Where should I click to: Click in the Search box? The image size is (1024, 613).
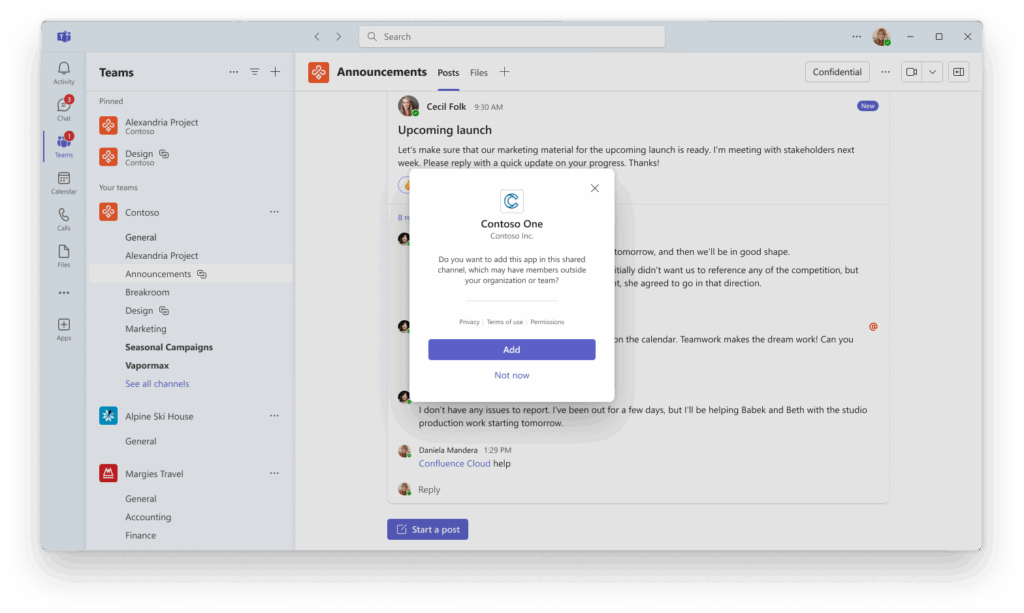pos(512,36)
